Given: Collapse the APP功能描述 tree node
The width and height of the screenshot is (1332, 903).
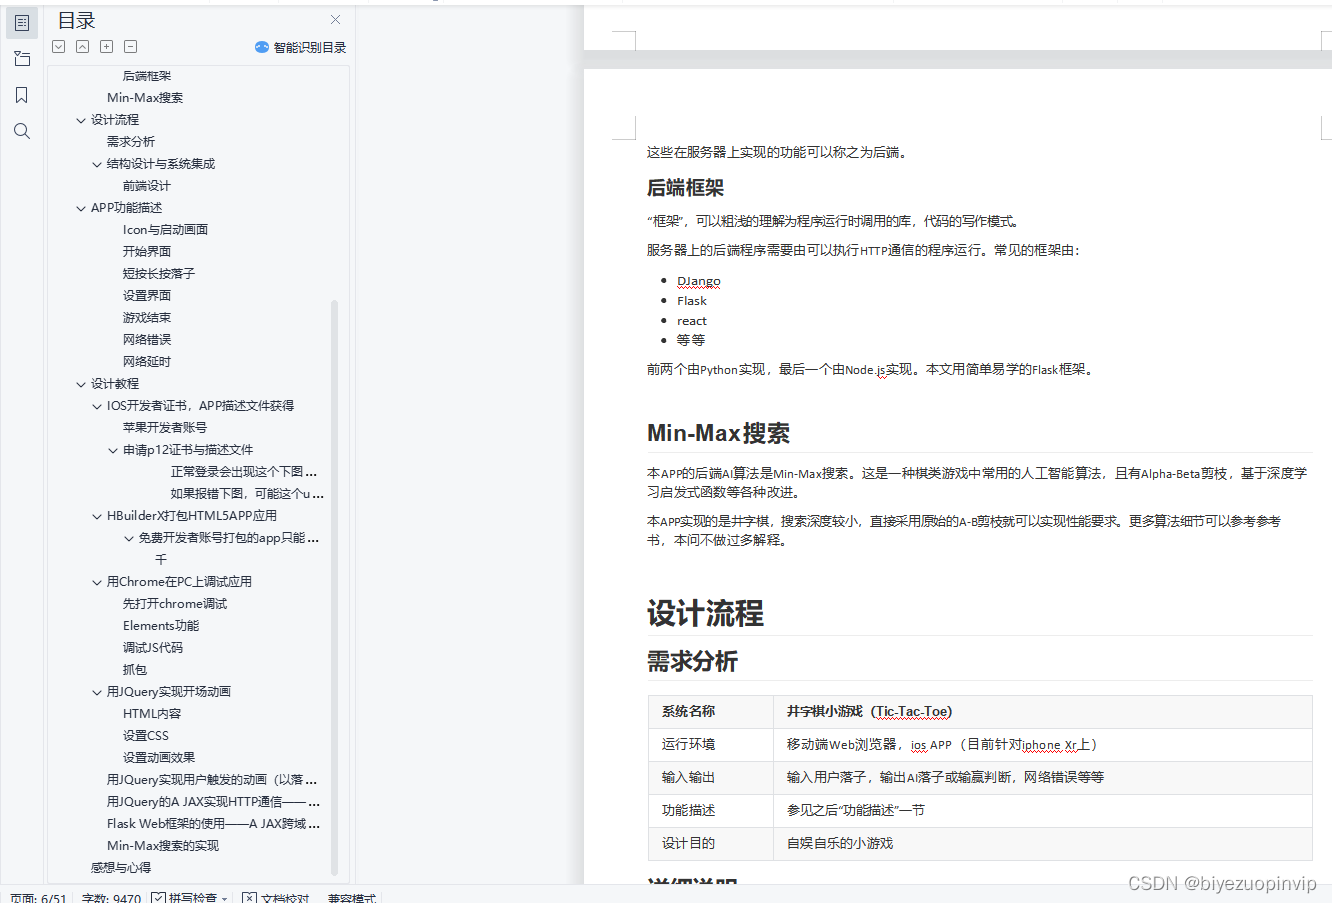Looking at the screenshot, I should tap(81, 207).
